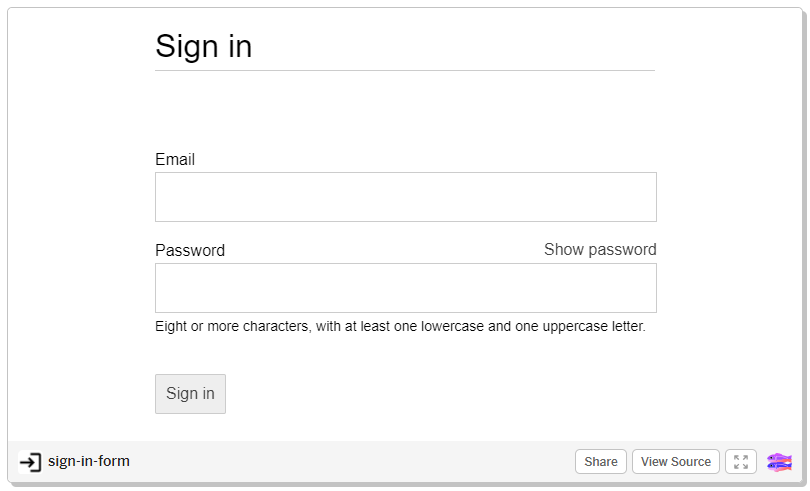The width and height of the screenshot is (810, 491).
Task: Expand the embed to fullscreen
Action: (741, 462)
